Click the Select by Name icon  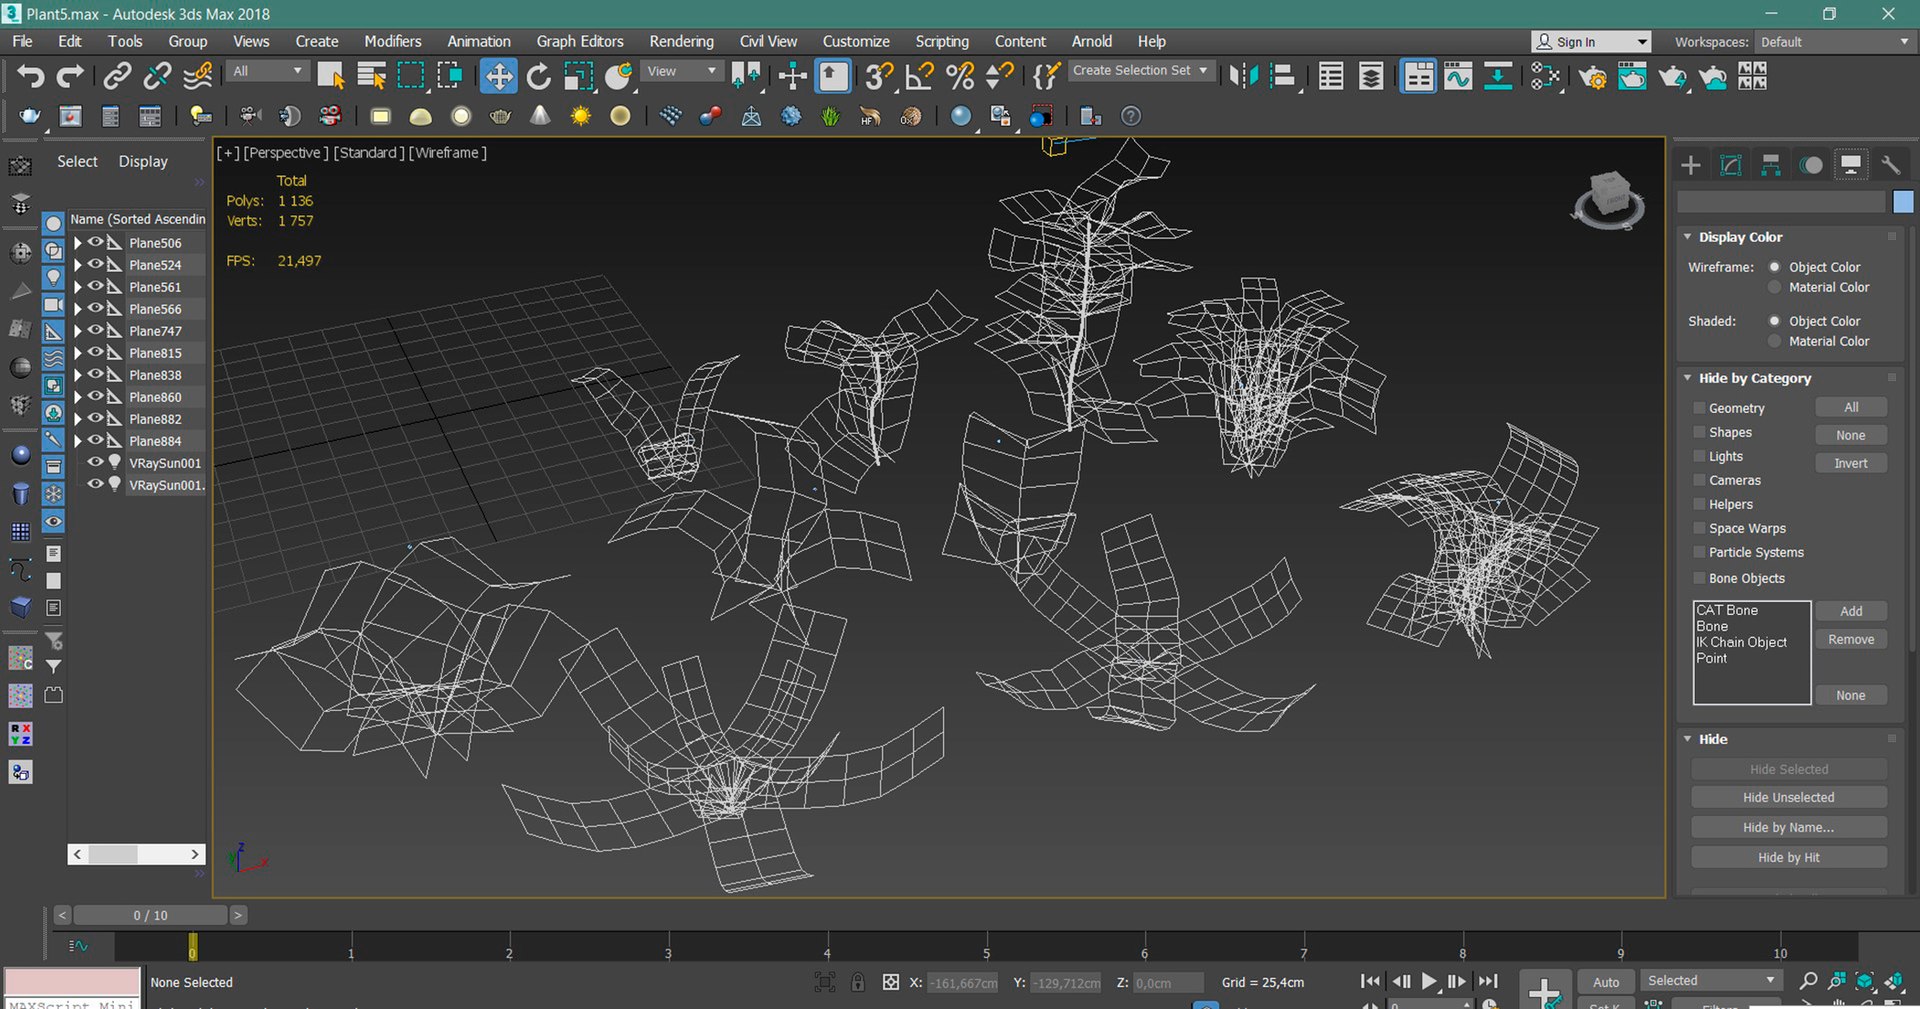pos(371,76)
